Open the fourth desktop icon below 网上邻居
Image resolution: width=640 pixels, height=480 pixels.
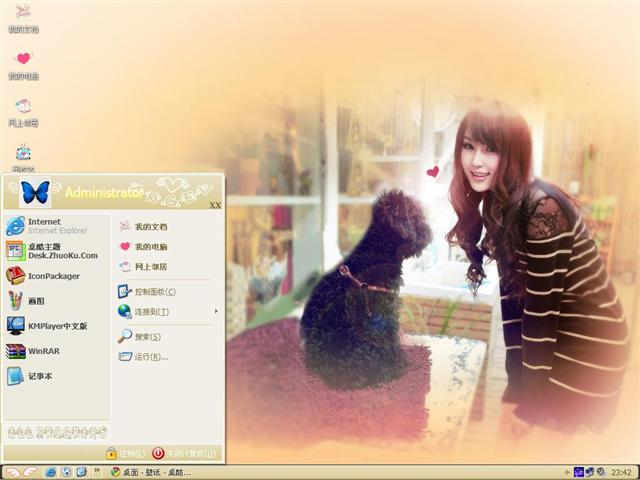click(x=23, y=158)
